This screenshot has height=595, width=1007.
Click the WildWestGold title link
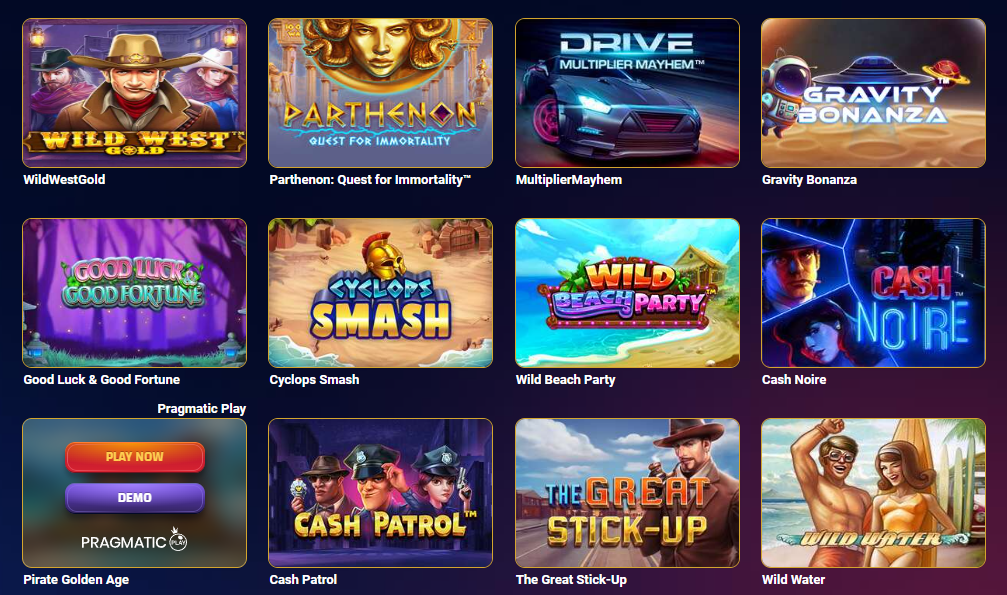[64, 180]
